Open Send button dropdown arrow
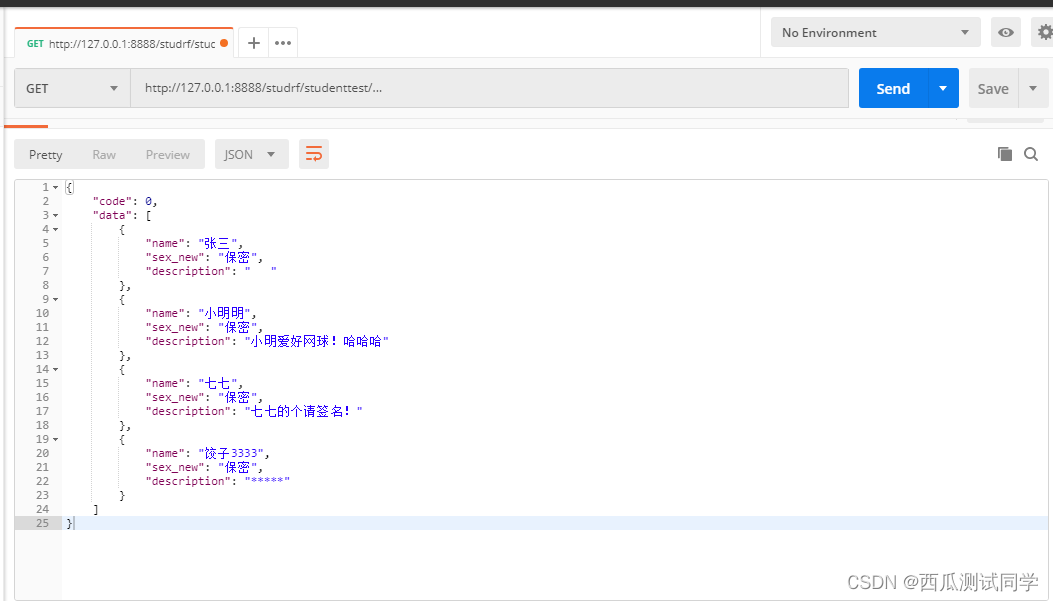The image size is (1053, 601). 943,89
